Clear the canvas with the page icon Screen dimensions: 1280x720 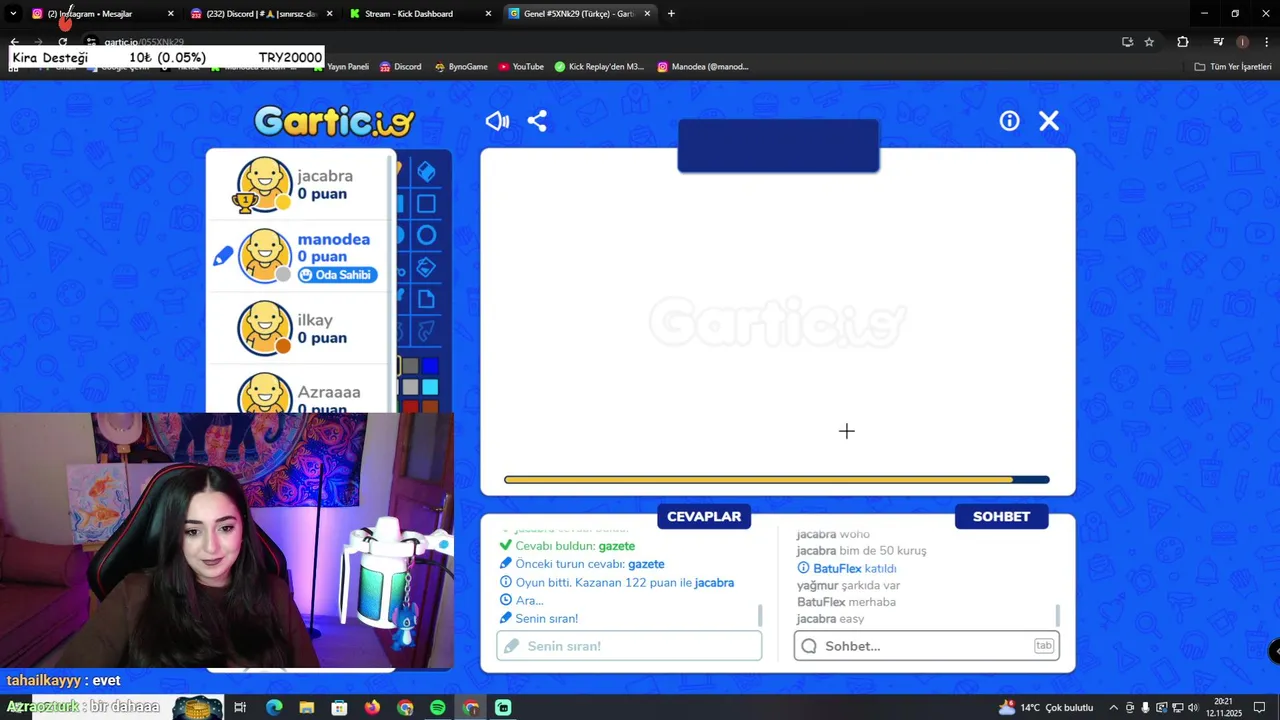[427, 299]
